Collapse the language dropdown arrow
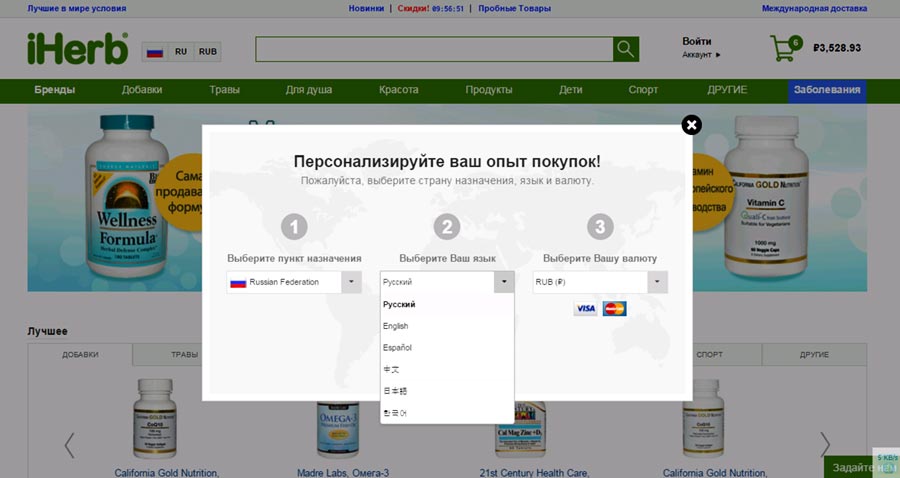This screenshot has width=900, height=478. 504,282
